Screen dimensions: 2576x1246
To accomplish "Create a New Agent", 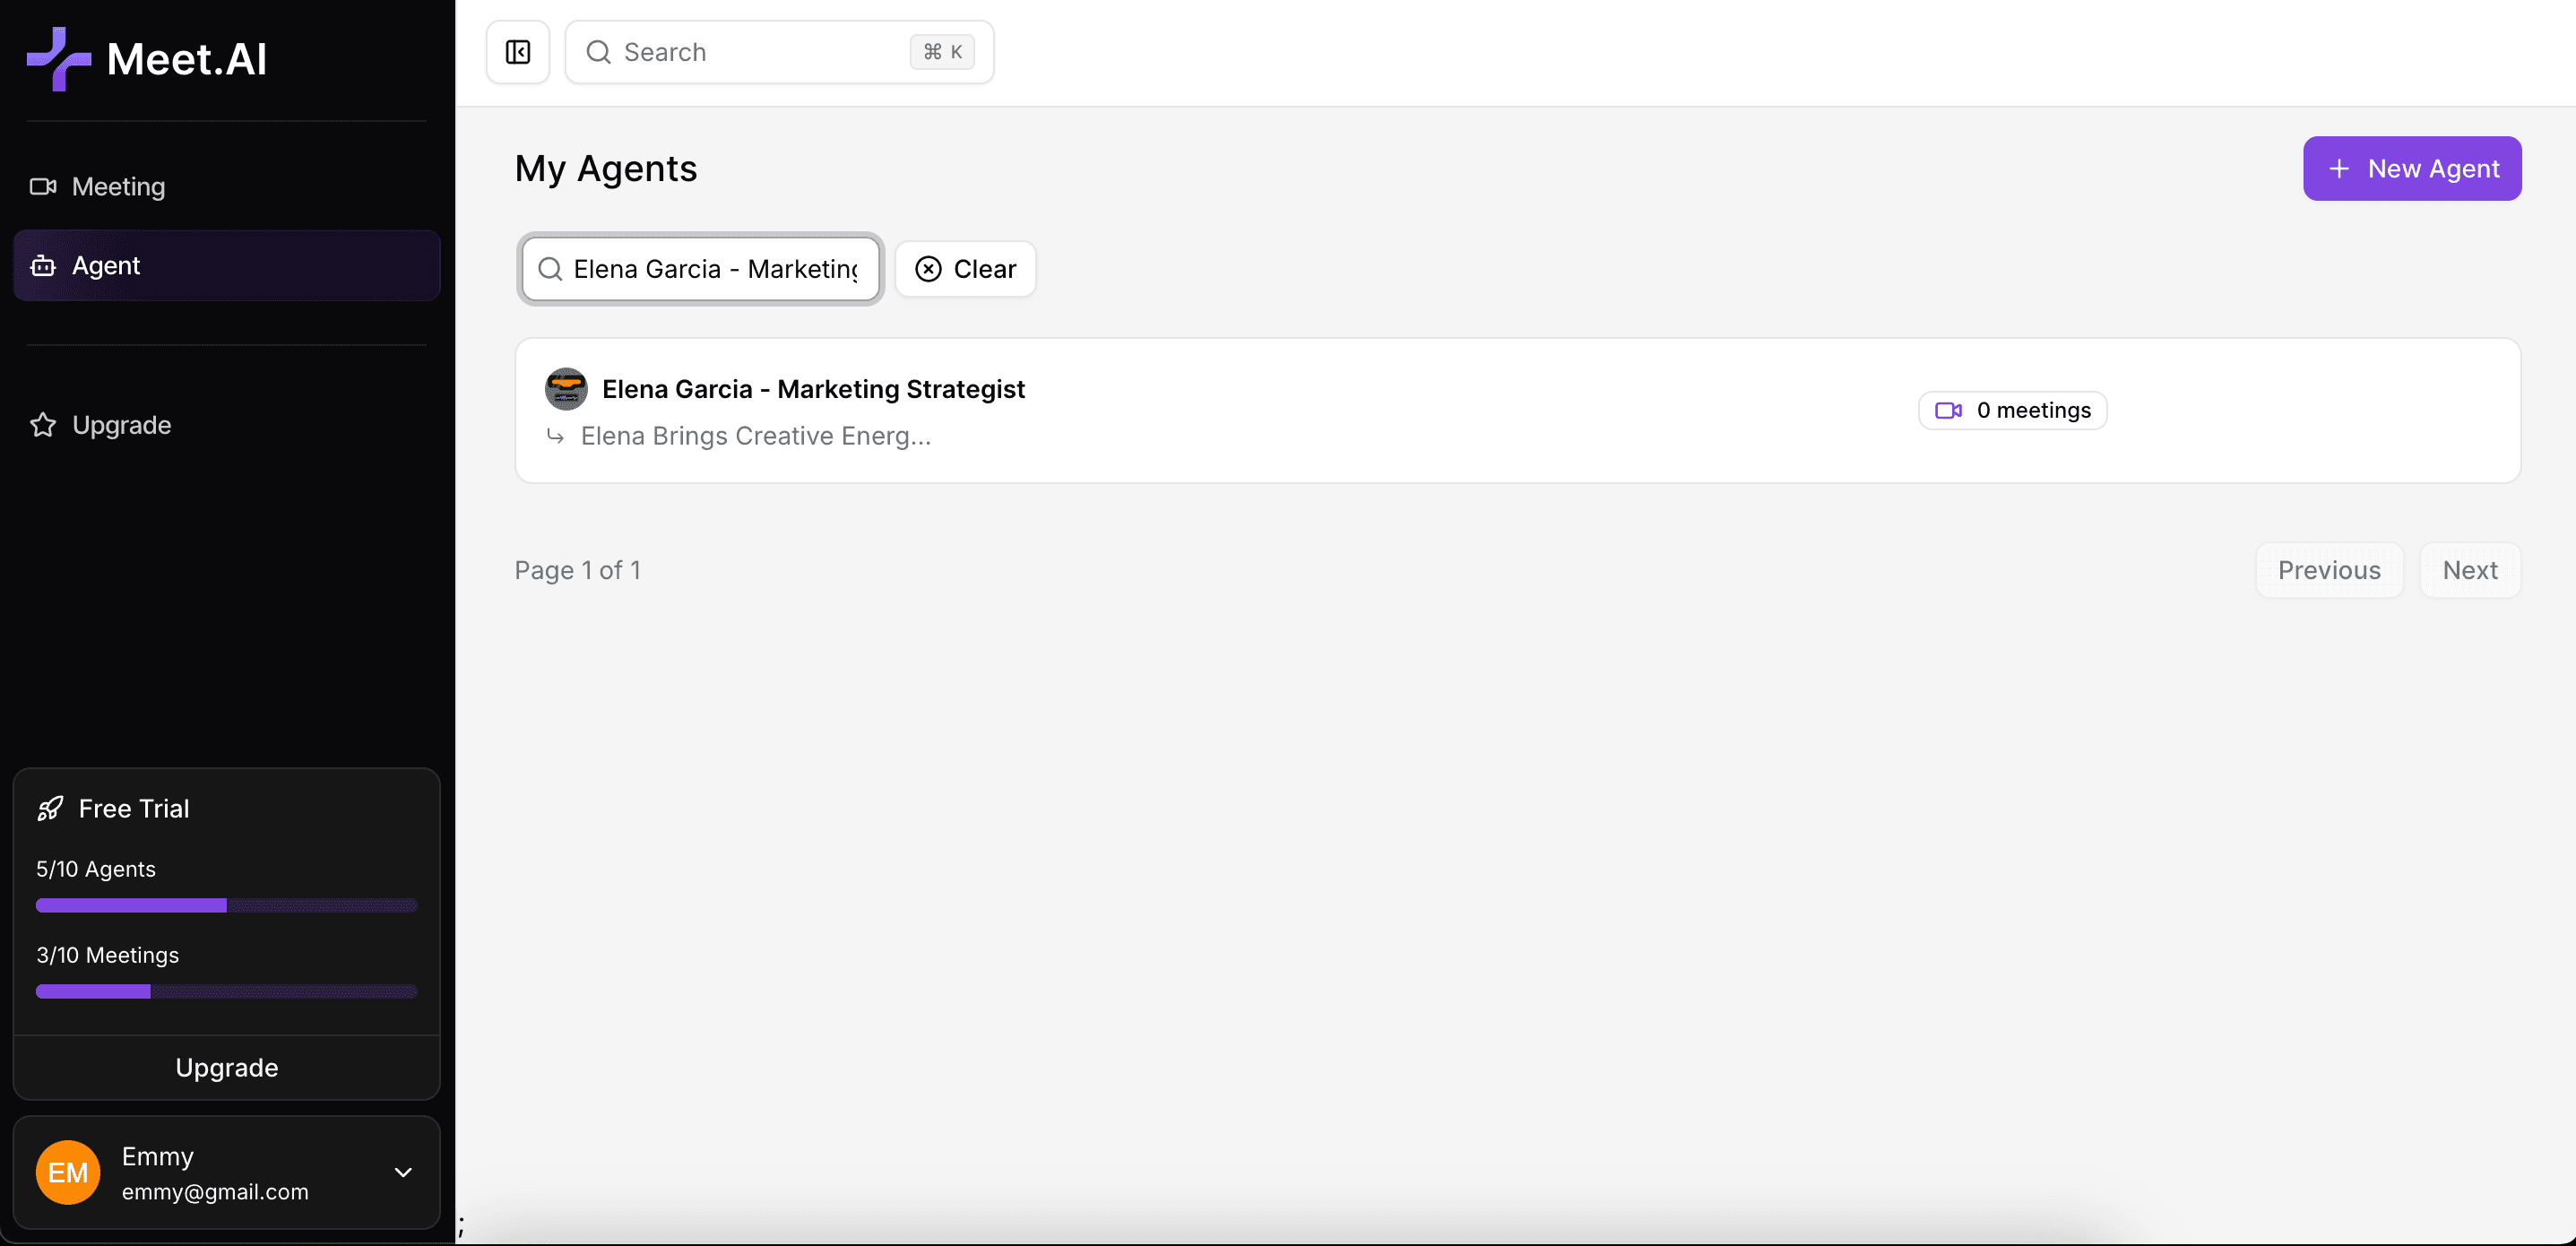I will point(2412,169).
